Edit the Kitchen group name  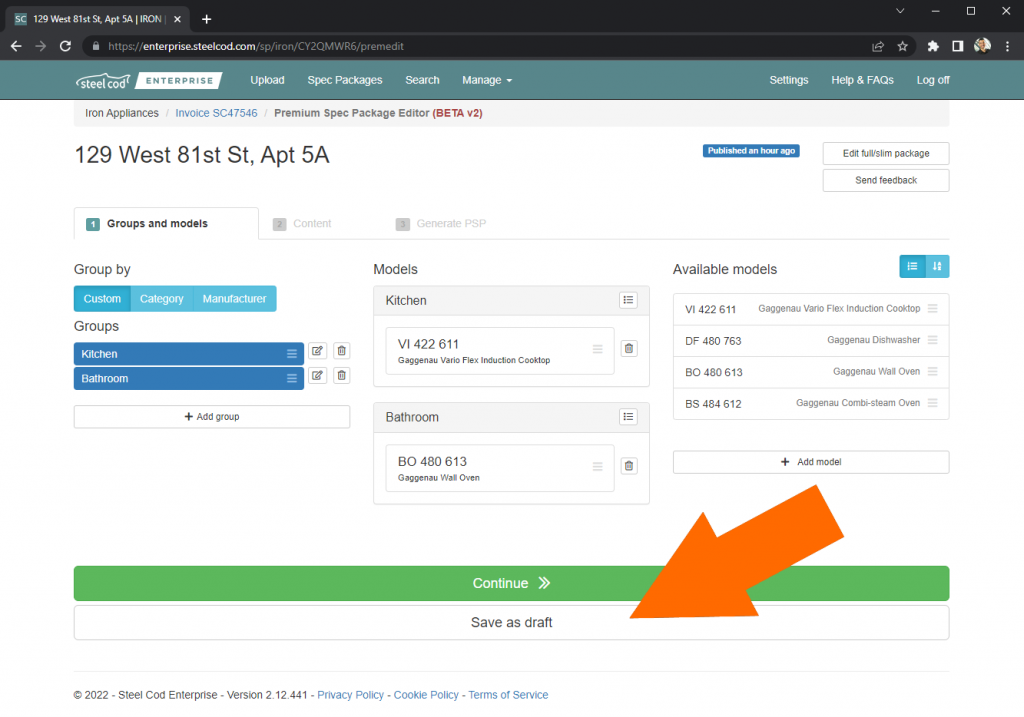click(x=317, y=351)
